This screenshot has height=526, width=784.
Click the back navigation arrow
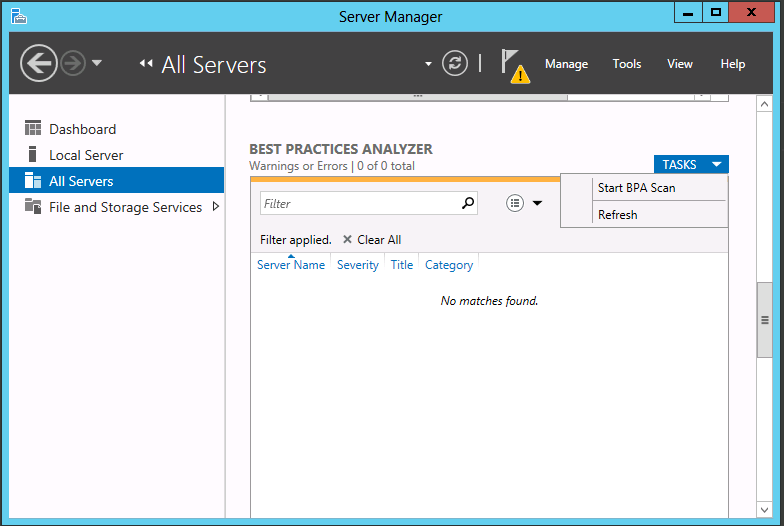[39, 64]
